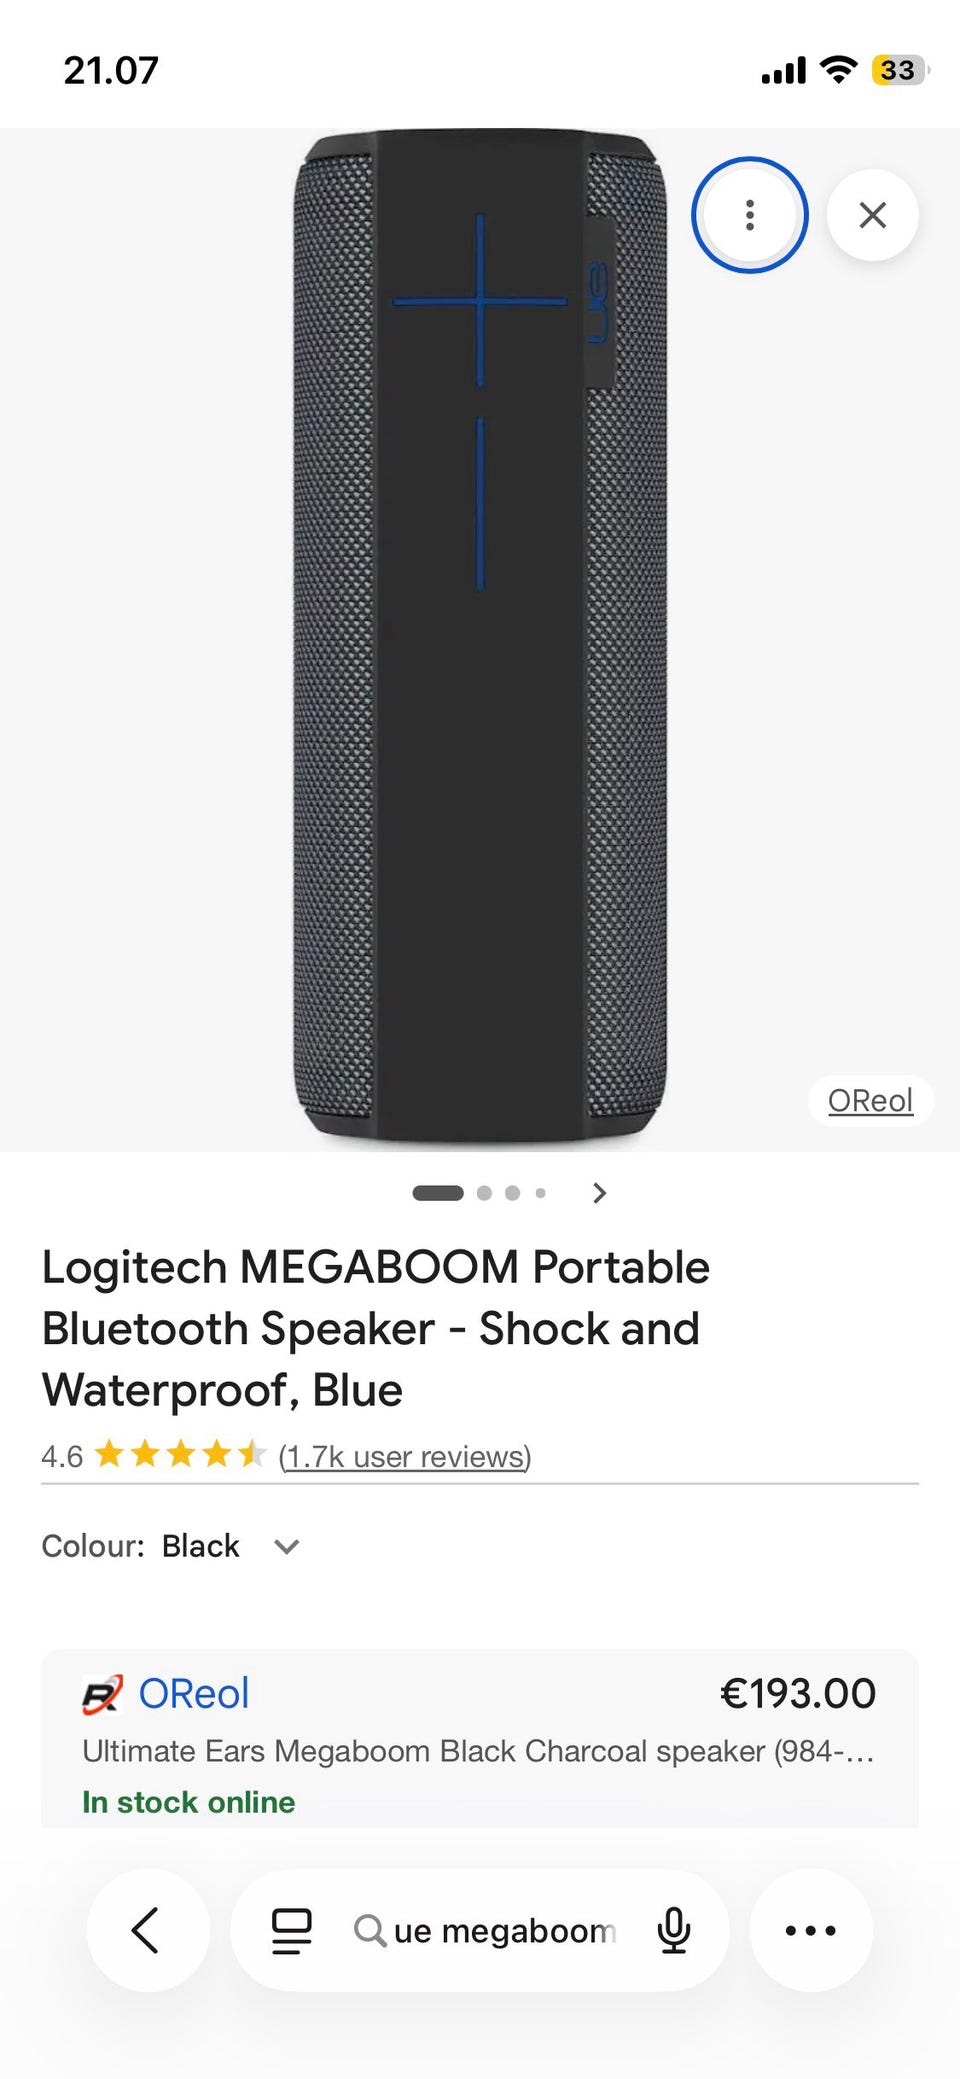Tap the magnifier search icon
This screenshot has width=960, height=2079.
coord(369,1931)
